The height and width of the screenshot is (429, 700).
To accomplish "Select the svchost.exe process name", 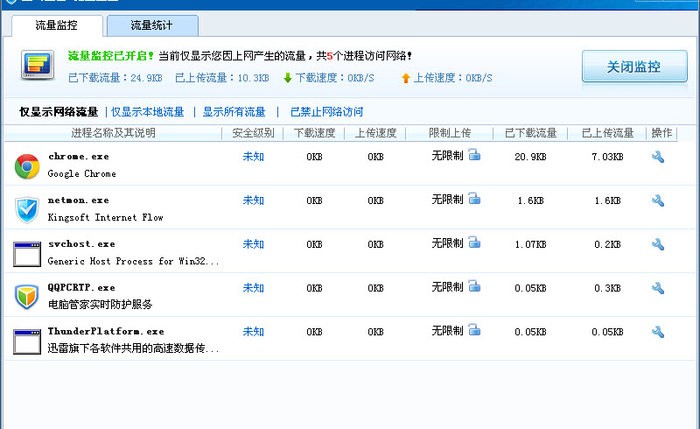I will click(x=82, y=244).
